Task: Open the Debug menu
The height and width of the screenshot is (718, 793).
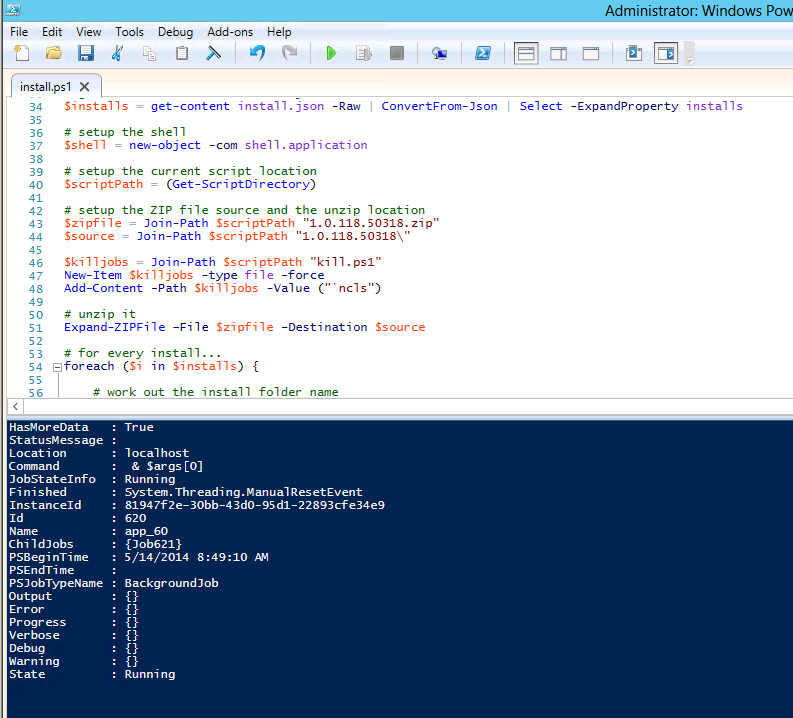Action: 175,32
